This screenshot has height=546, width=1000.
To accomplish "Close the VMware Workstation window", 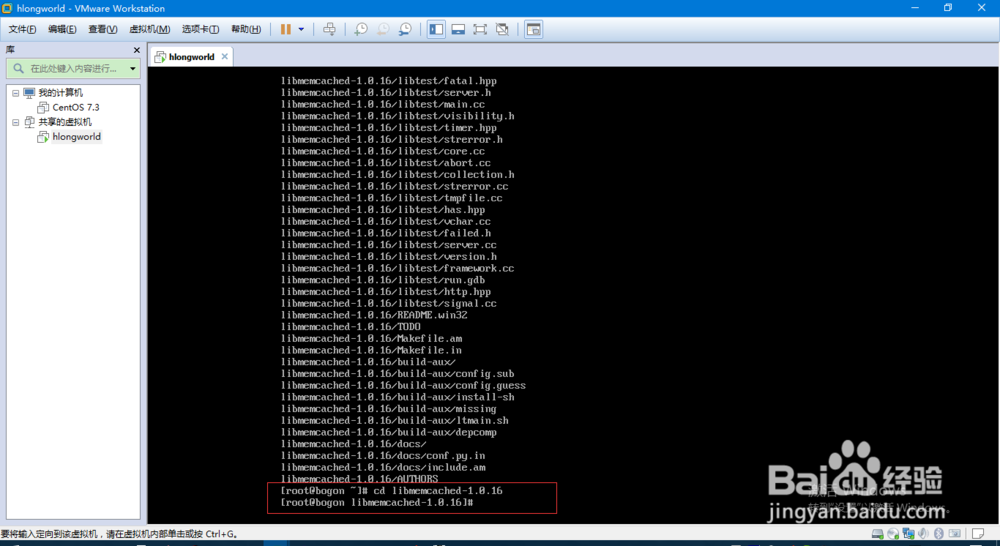I will [982, 8].
